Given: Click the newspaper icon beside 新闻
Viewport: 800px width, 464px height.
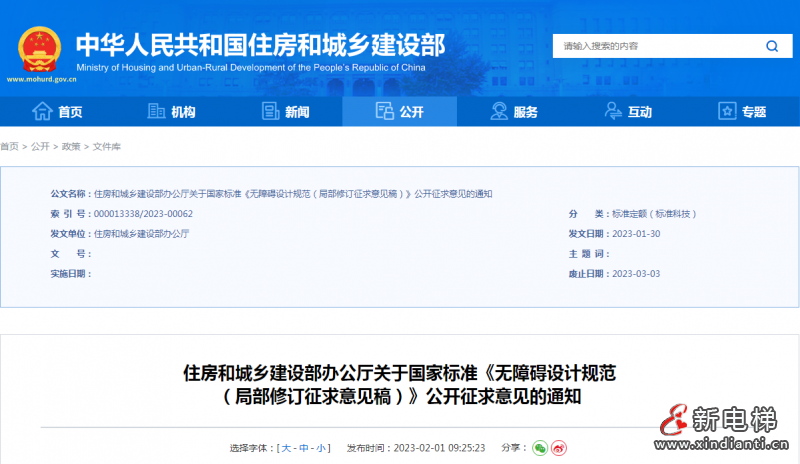Looking at the screenshot, I should 270,111.
